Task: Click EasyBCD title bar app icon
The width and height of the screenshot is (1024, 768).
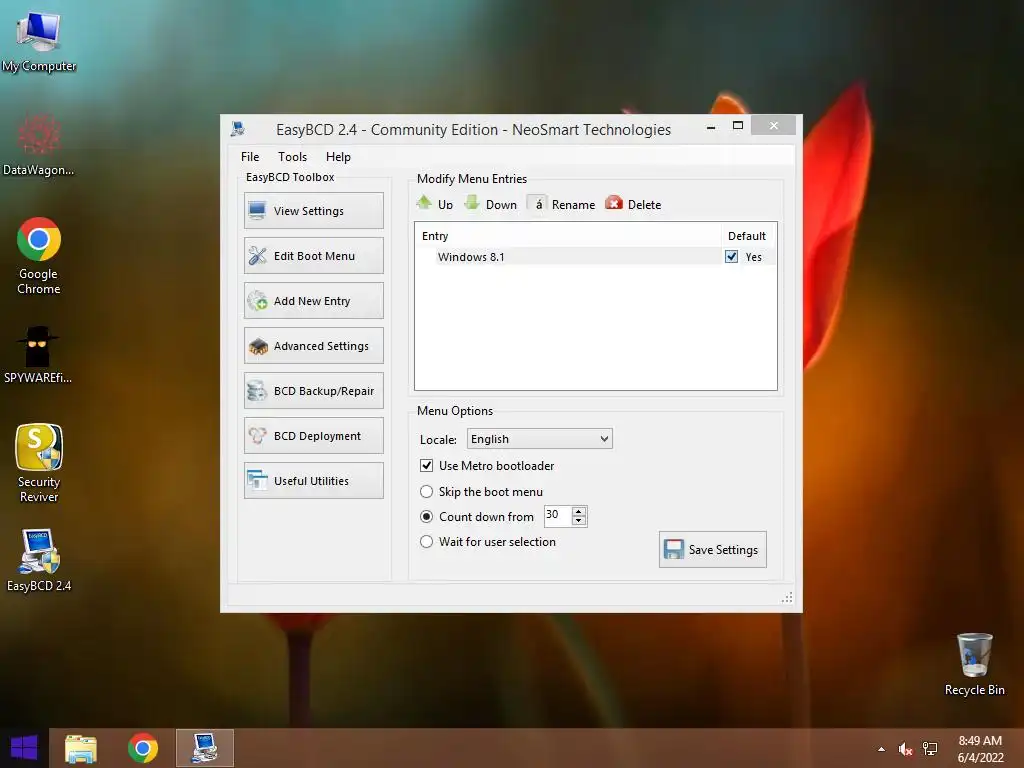Action: [238, 129]
